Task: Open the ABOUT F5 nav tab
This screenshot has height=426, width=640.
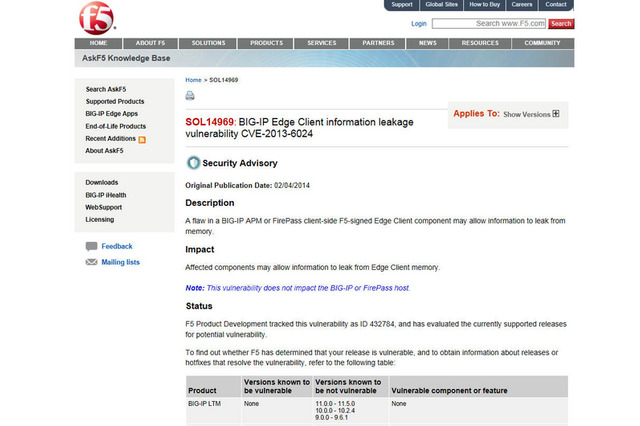Action: pos(151,43)
